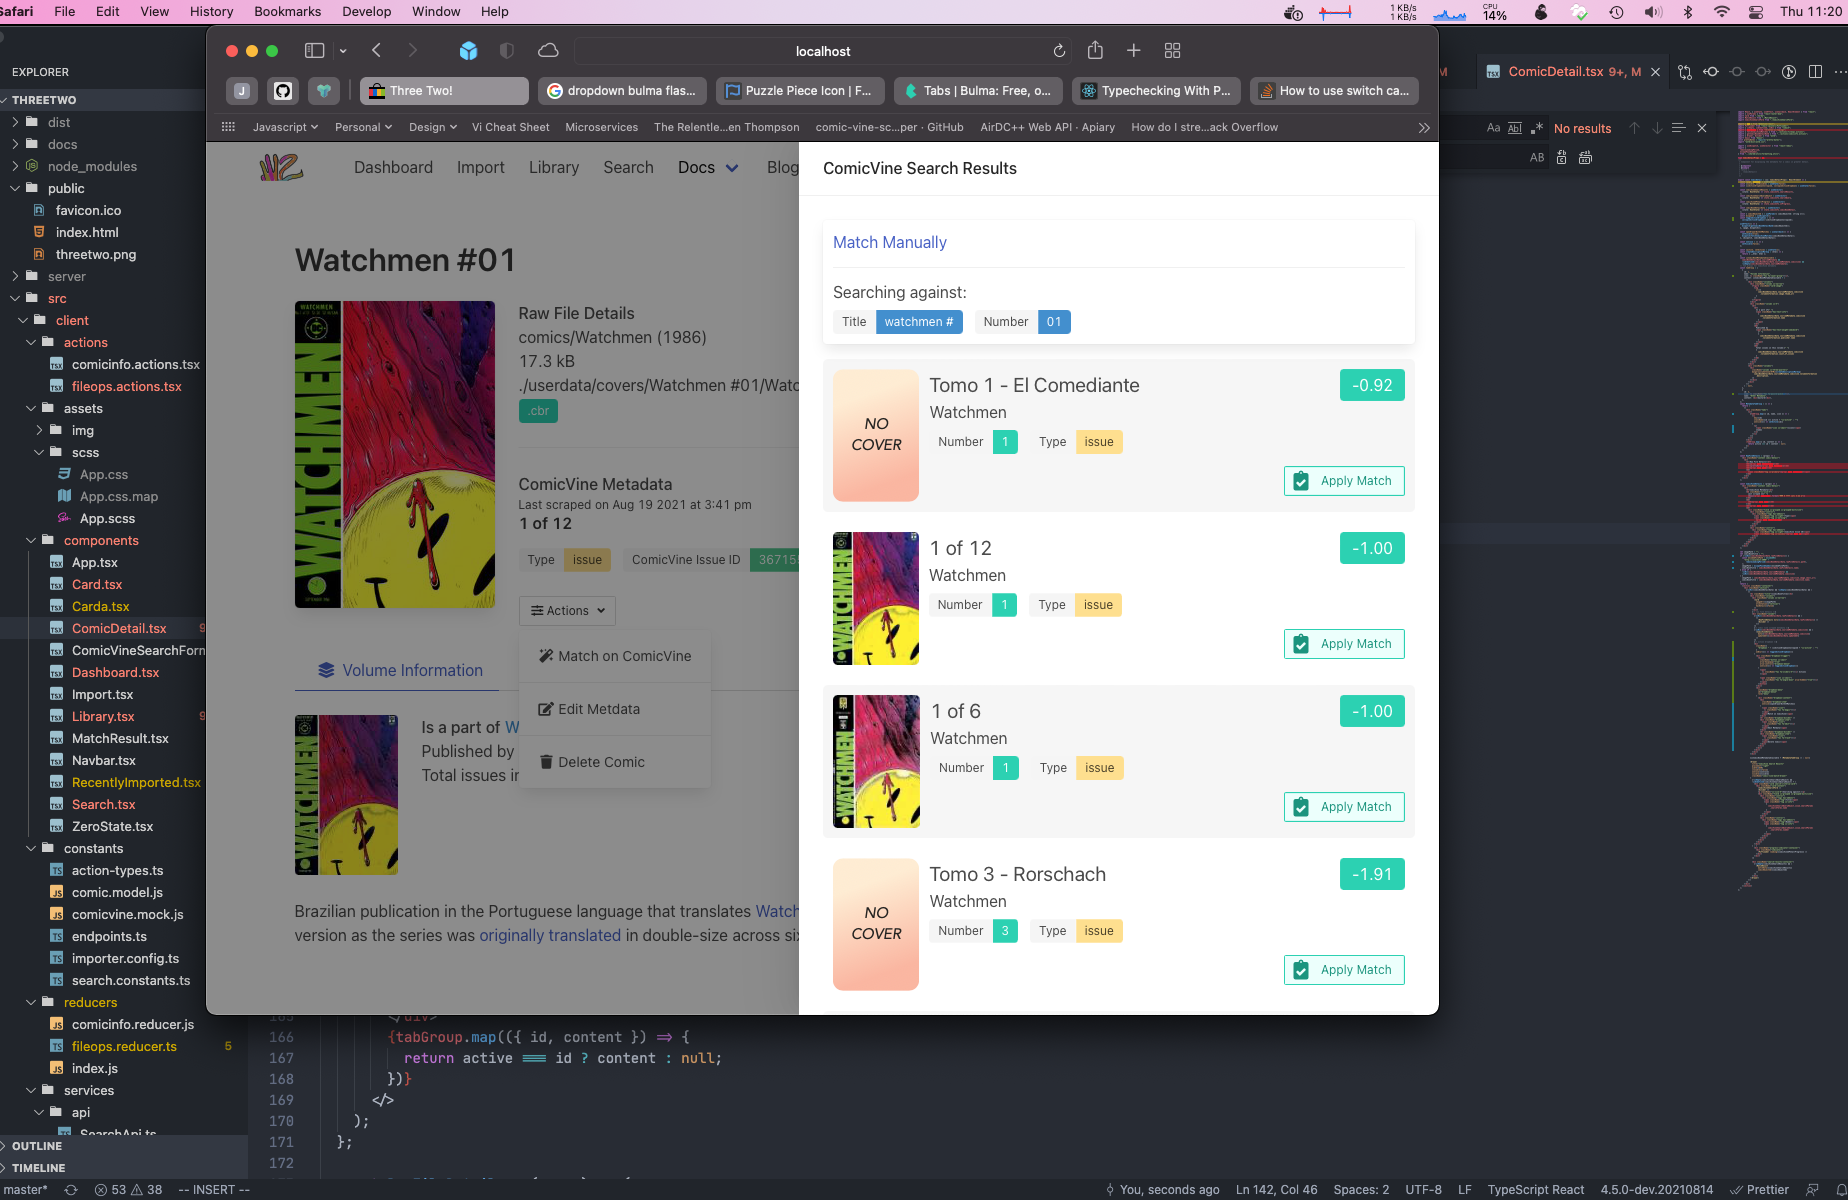Enable regular expression search toggle

tap(1537, 128)
